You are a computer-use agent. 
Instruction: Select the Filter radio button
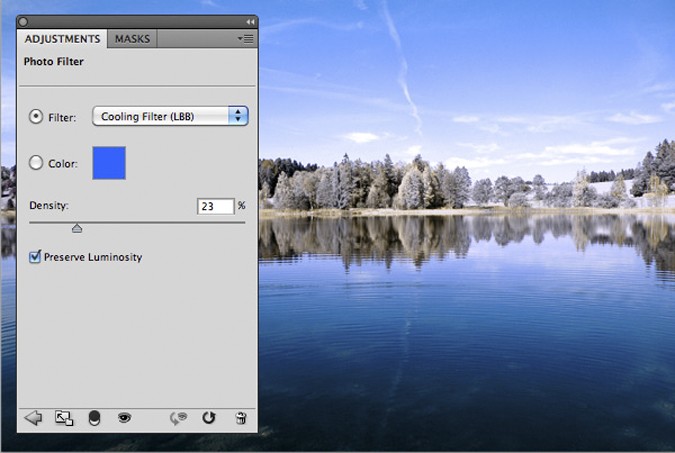point(36,116)
